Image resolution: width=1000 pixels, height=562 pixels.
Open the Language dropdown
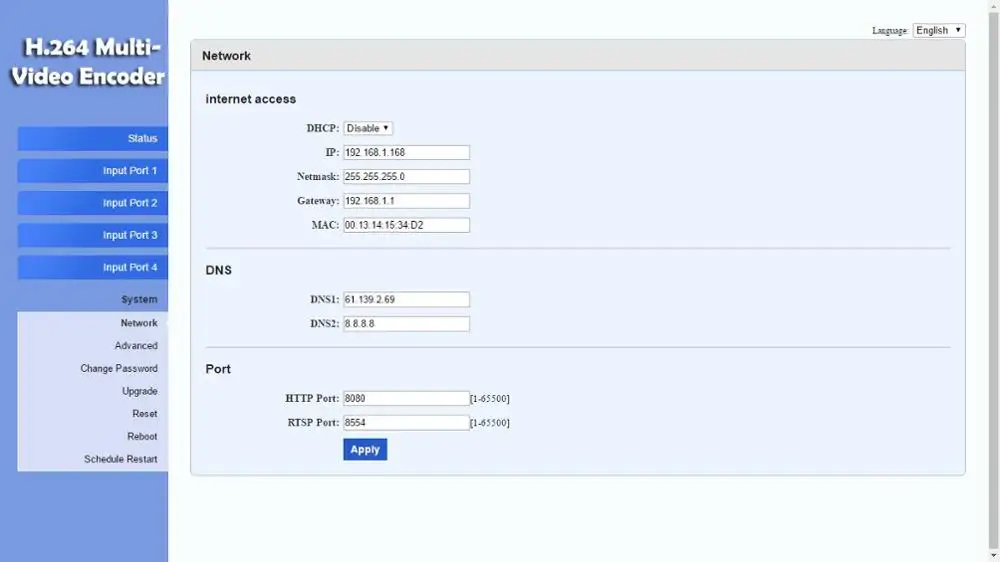(x=939, y=30)
